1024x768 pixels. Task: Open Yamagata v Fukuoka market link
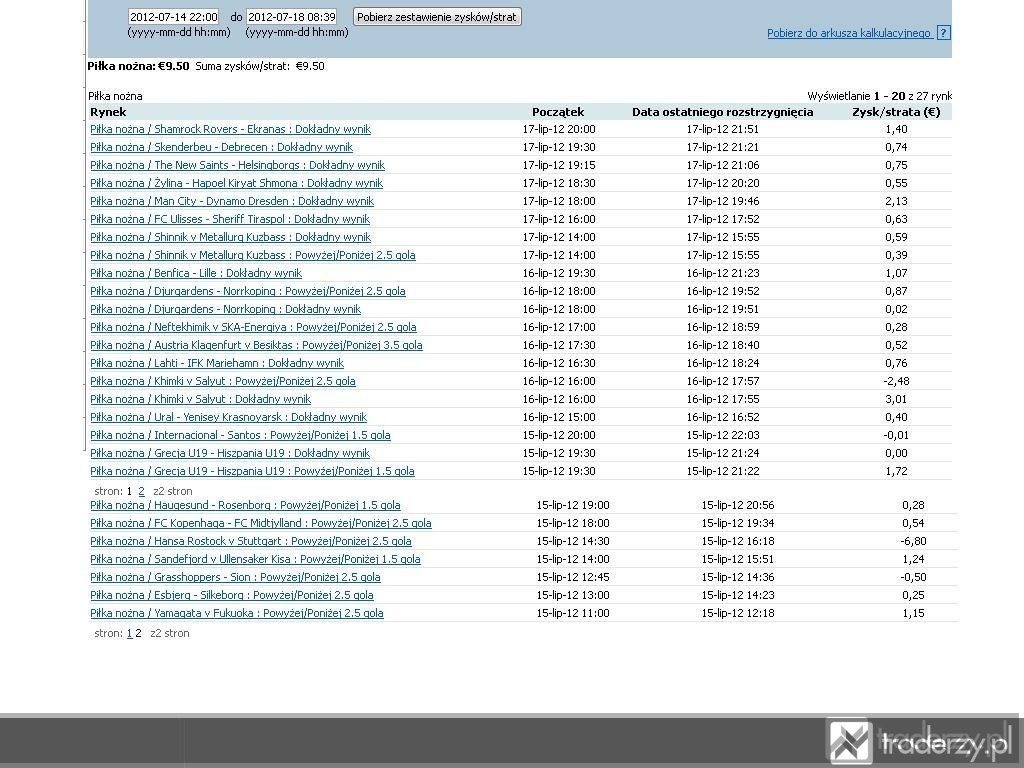[x=237, y=613]
